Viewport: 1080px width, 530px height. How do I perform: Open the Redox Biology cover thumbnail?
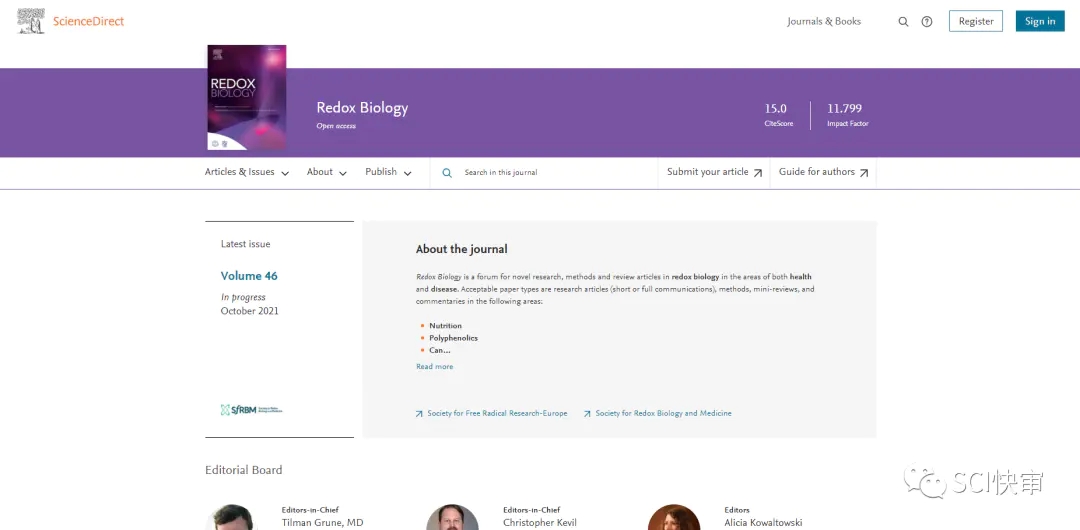(x=247, y=97)
